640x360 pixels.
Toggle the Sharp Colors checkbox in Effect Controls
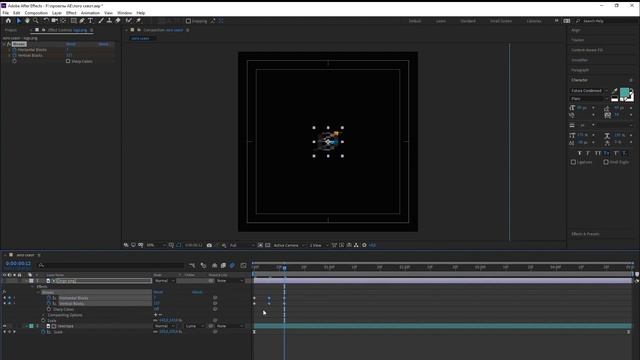[68, 61]
